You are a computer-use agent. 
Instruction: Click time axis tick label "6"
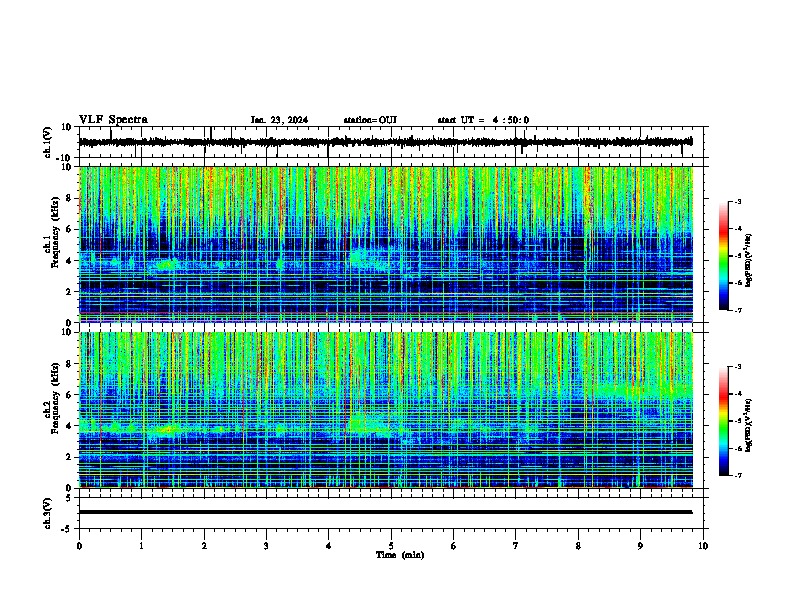(453, 546)
